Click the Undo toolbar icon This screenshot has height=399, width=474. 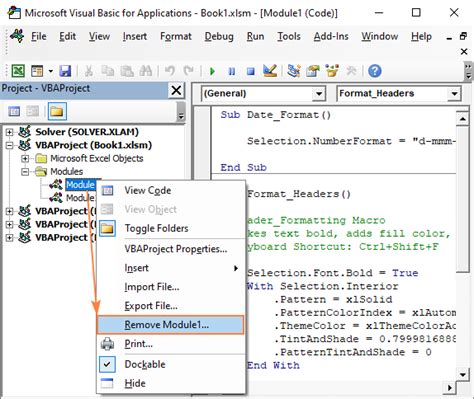click(x=170, y=71)
